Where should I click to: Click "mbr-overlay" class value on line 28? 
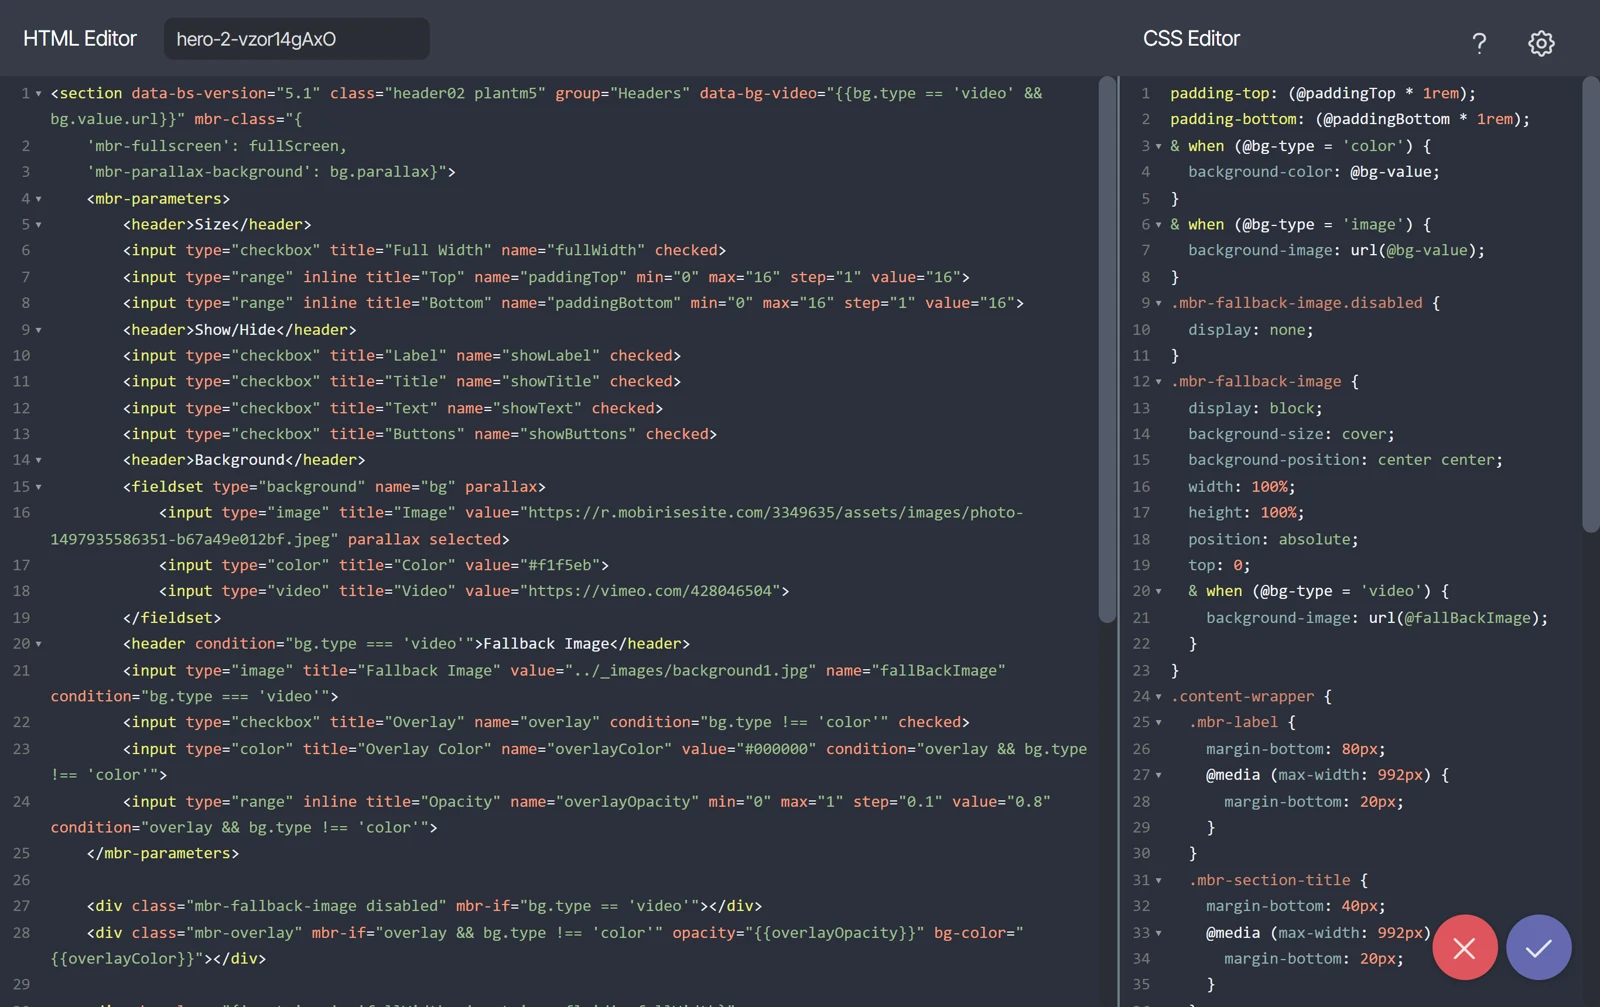pos(245,932)
